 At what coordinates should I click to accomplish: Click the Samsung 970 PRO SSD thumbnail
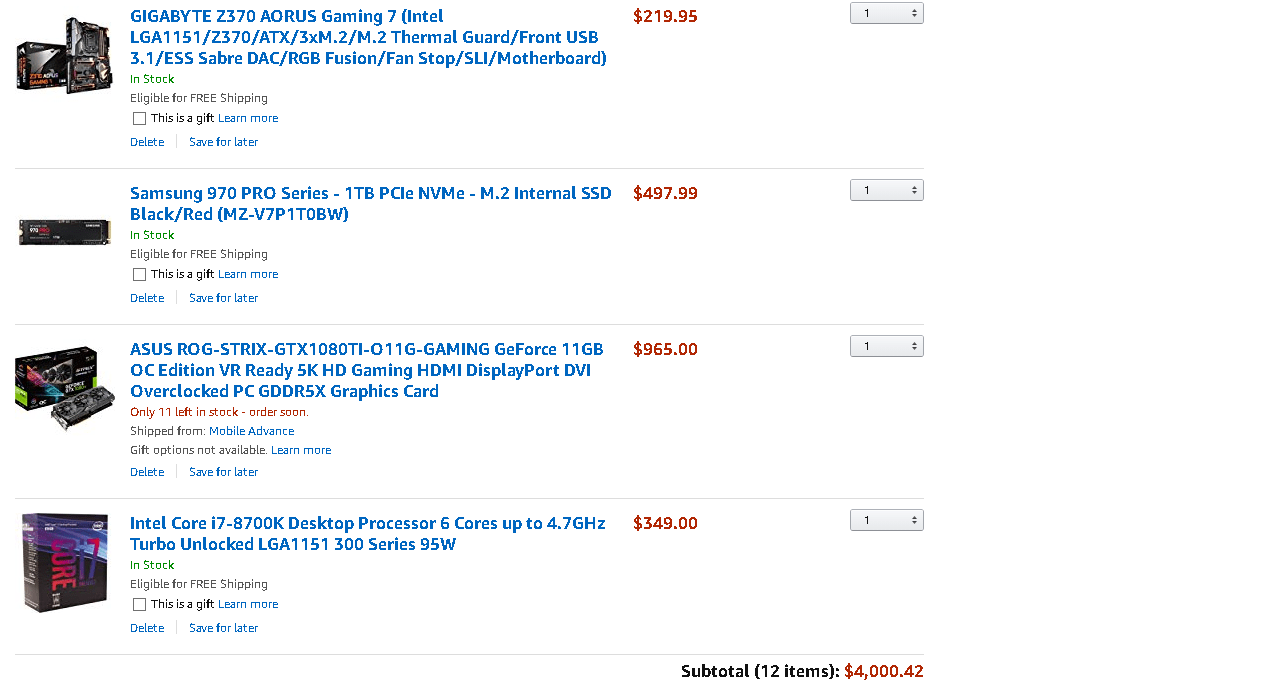pos(65,233)
